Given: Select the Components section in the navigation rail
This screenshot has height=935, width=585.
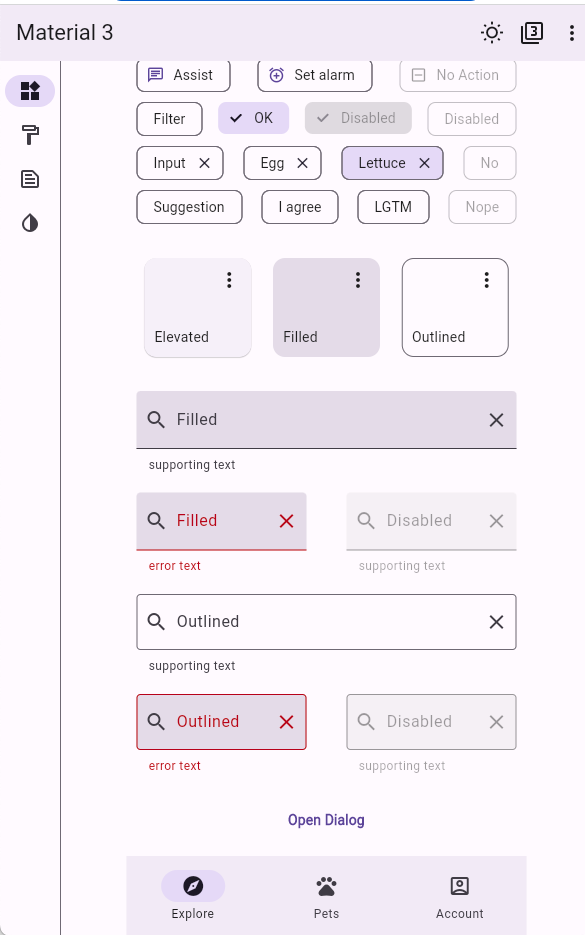Looking at the screenshot, I should (30, 91).
